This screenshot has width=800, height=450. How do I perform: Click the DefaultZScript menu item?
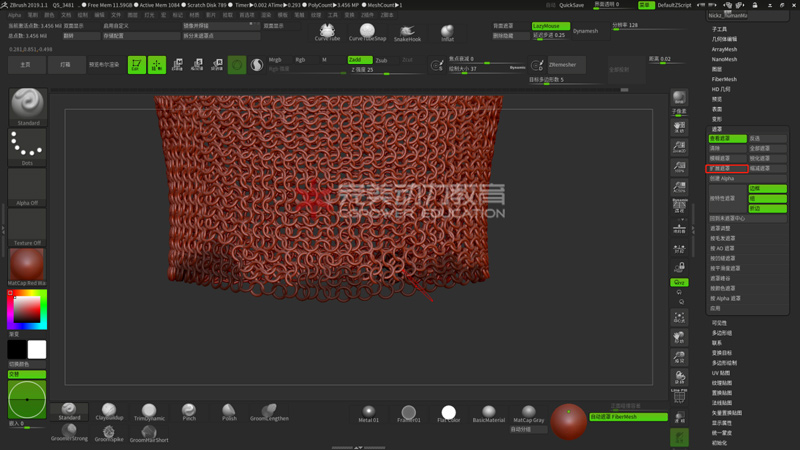coord(675,5)
